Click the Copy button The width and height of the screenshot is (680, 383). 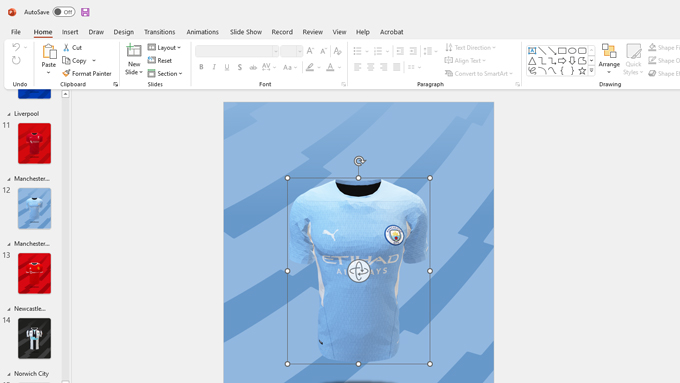[74, 60]
